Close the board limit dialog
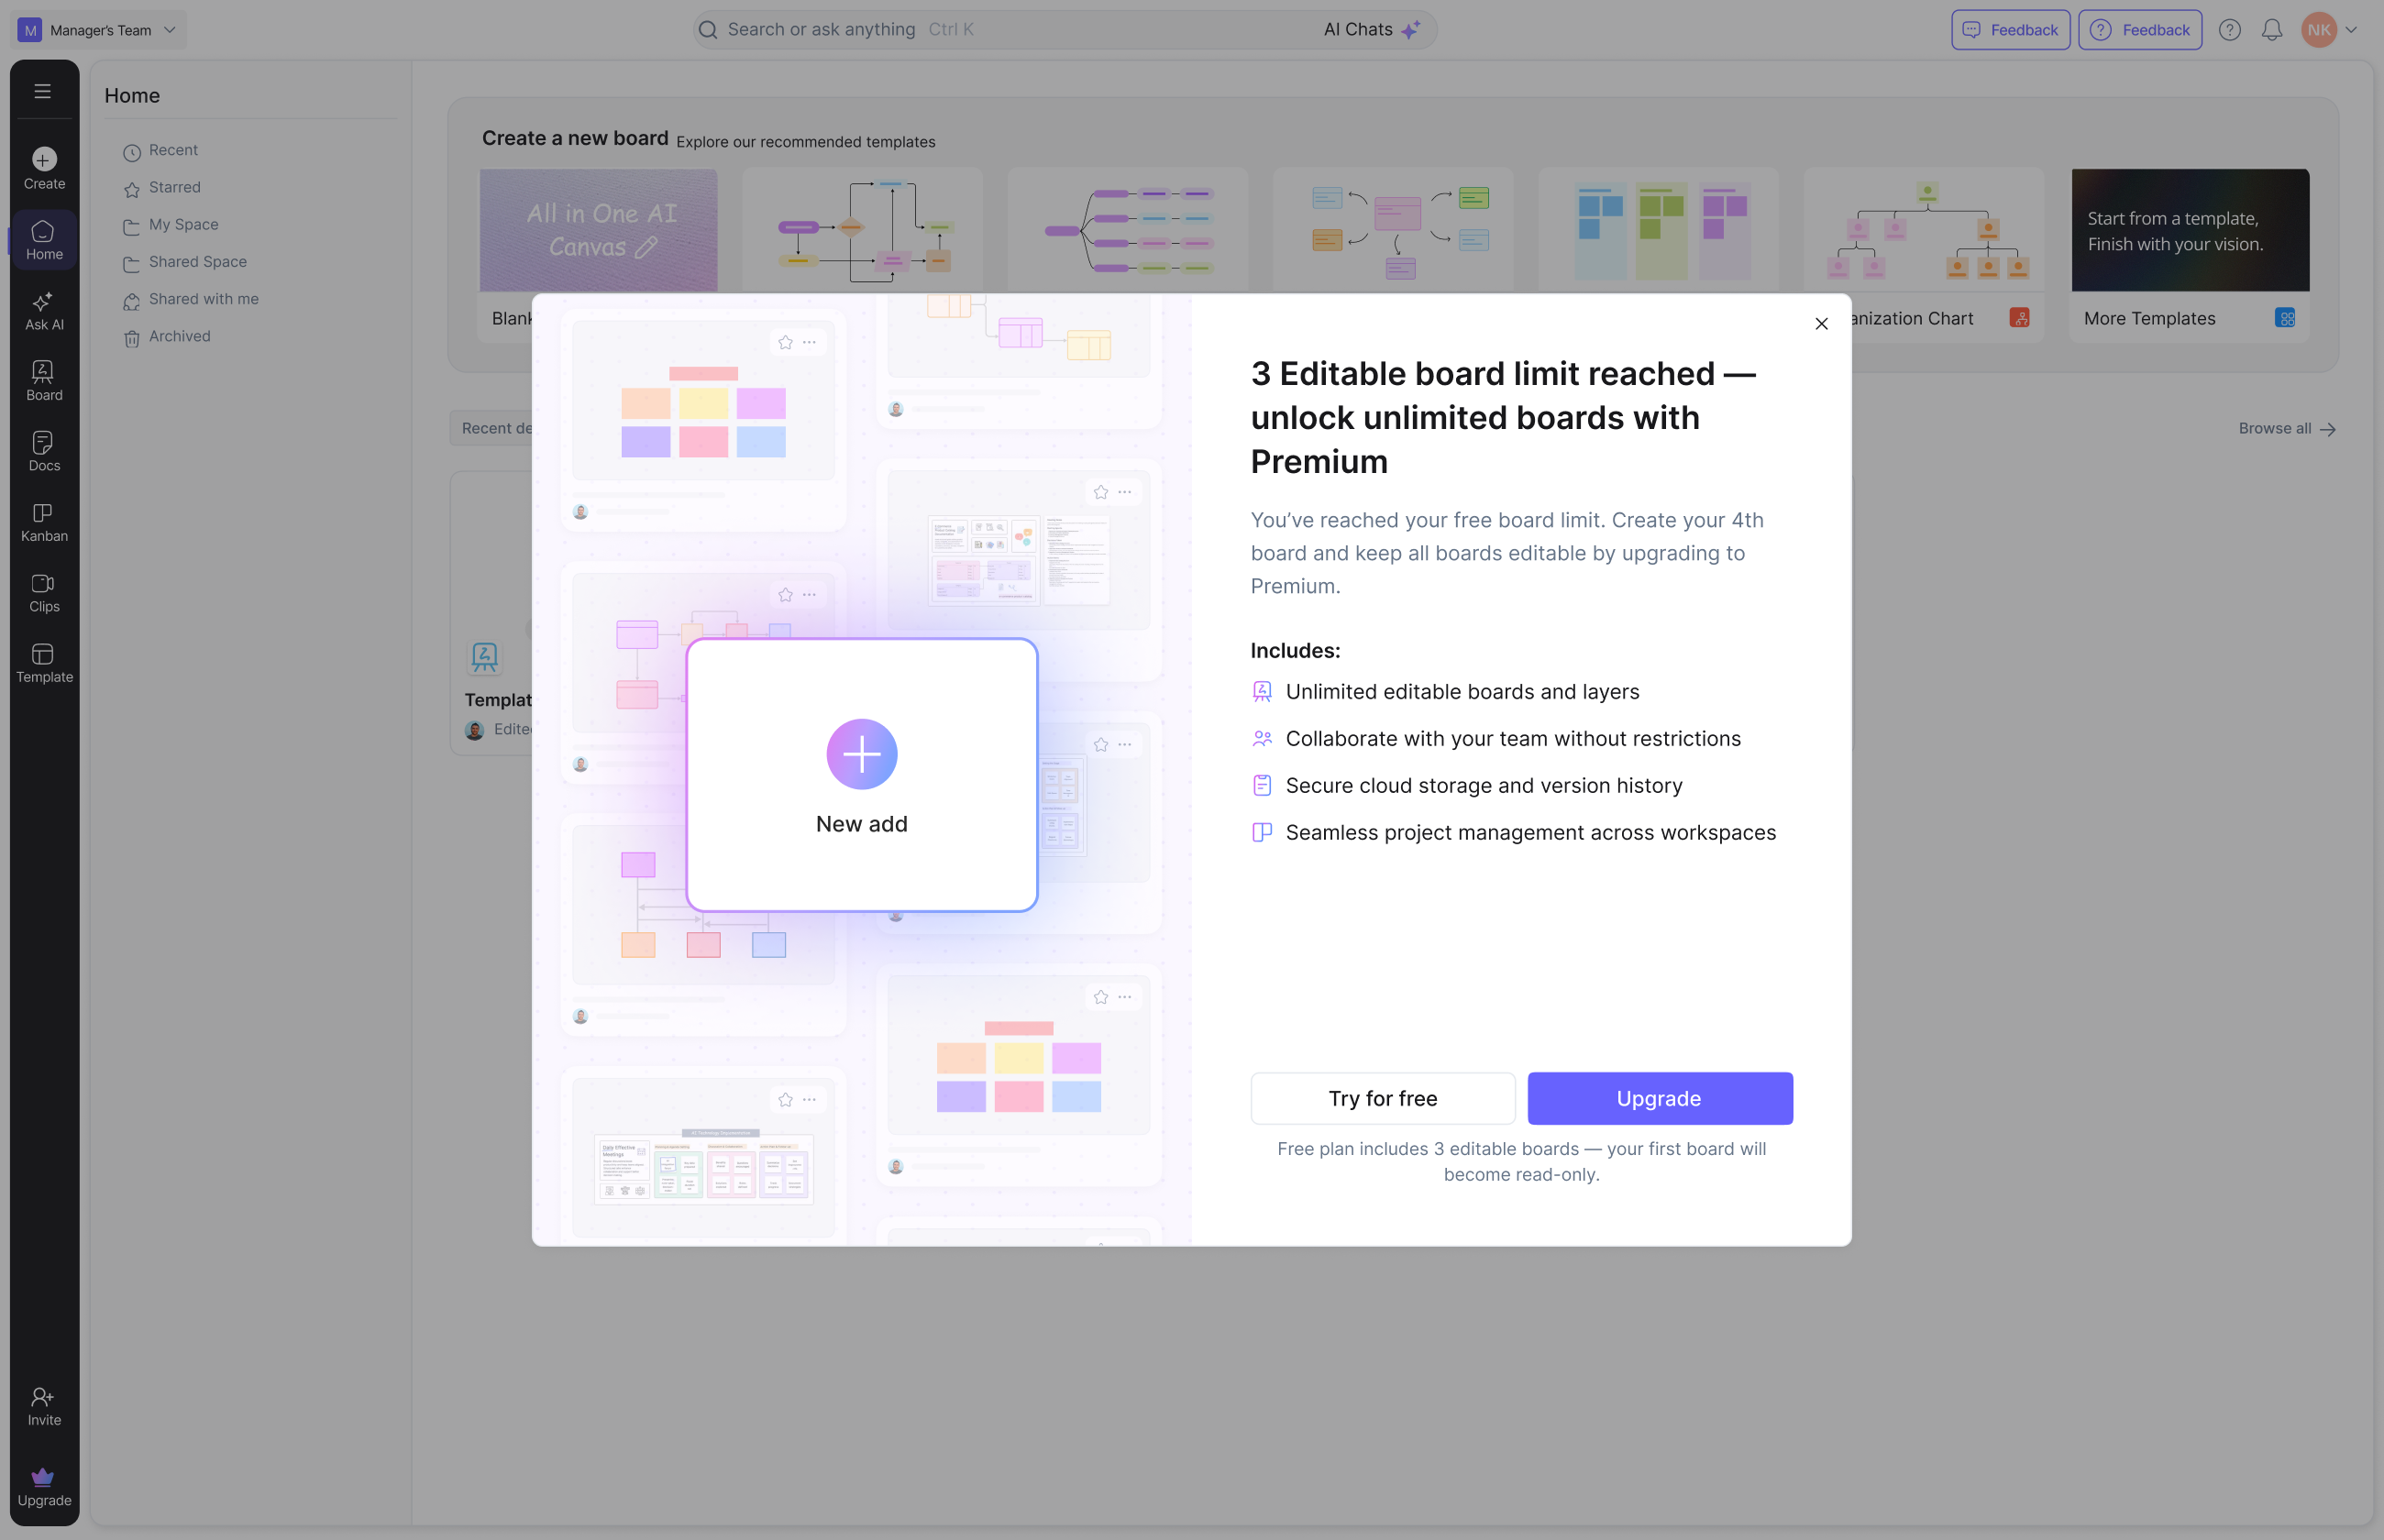The image size is (2384, 1540). [1821, 324]
